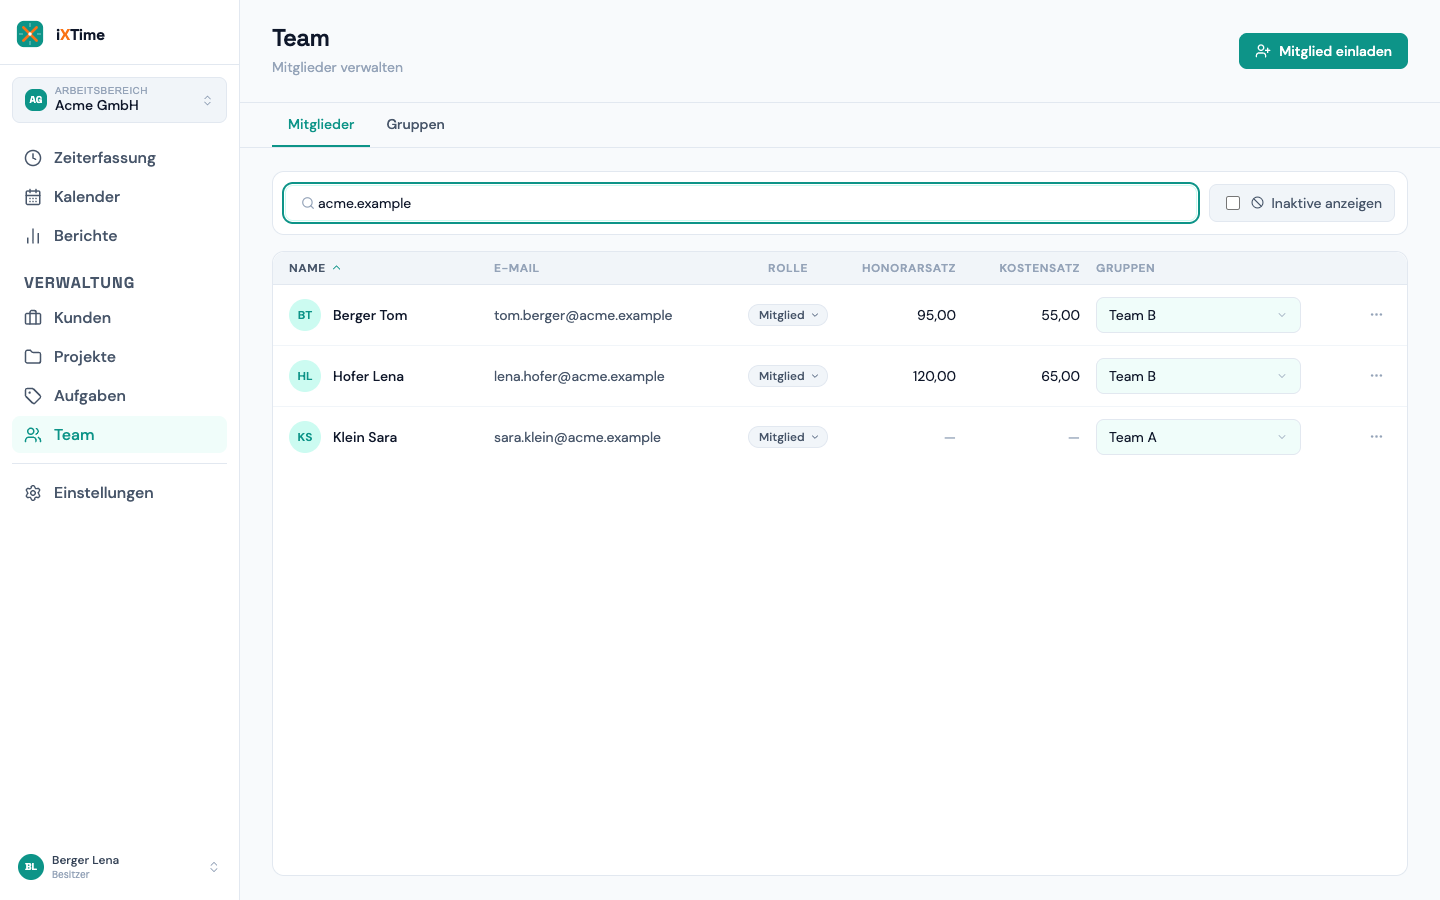Expand the Berger Lena user menu
1440x900 pixels.
[x=119, y=867]
